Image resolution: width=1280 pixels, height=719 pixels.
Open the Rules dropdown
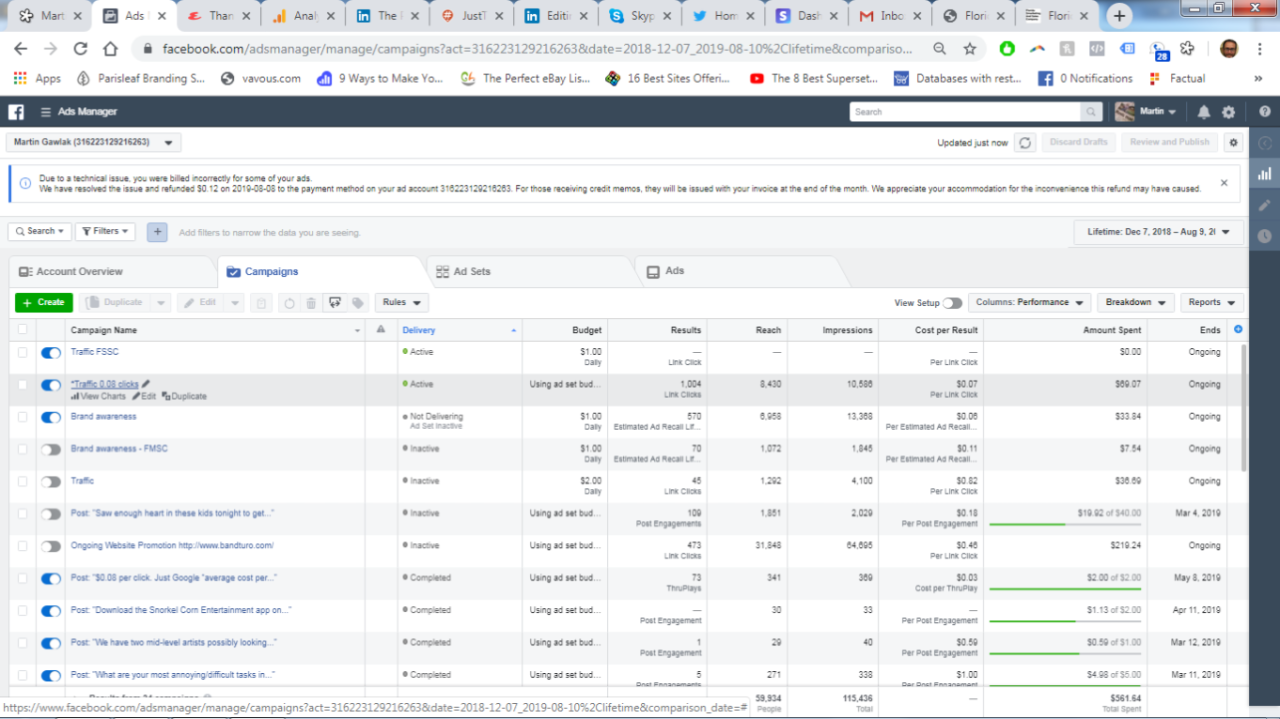[402, 302]
